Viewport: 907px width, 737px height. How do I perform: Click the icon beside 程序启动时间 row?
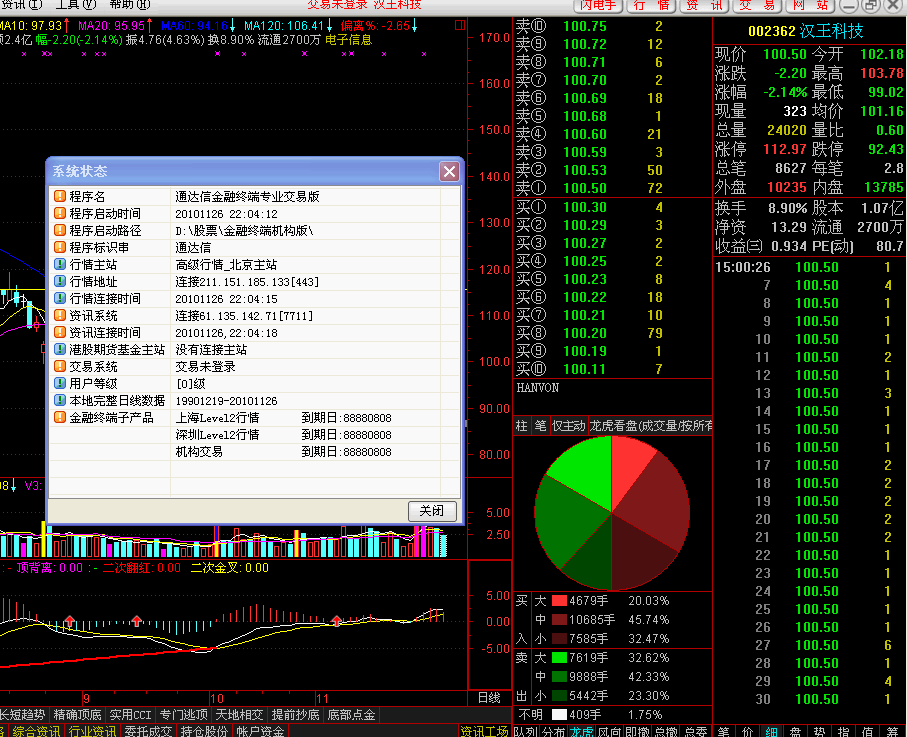tap(60, 213)
